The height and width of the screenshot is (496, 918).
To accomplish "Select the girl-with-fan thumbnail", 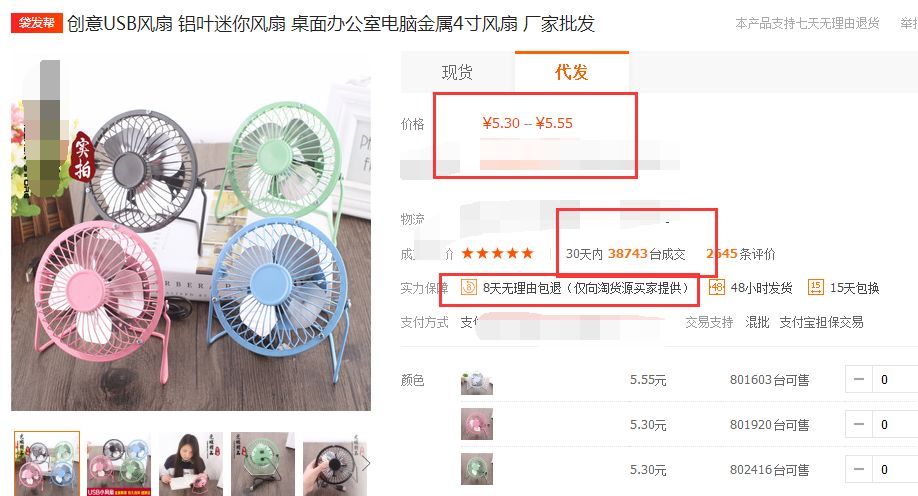I will point(191,464).
